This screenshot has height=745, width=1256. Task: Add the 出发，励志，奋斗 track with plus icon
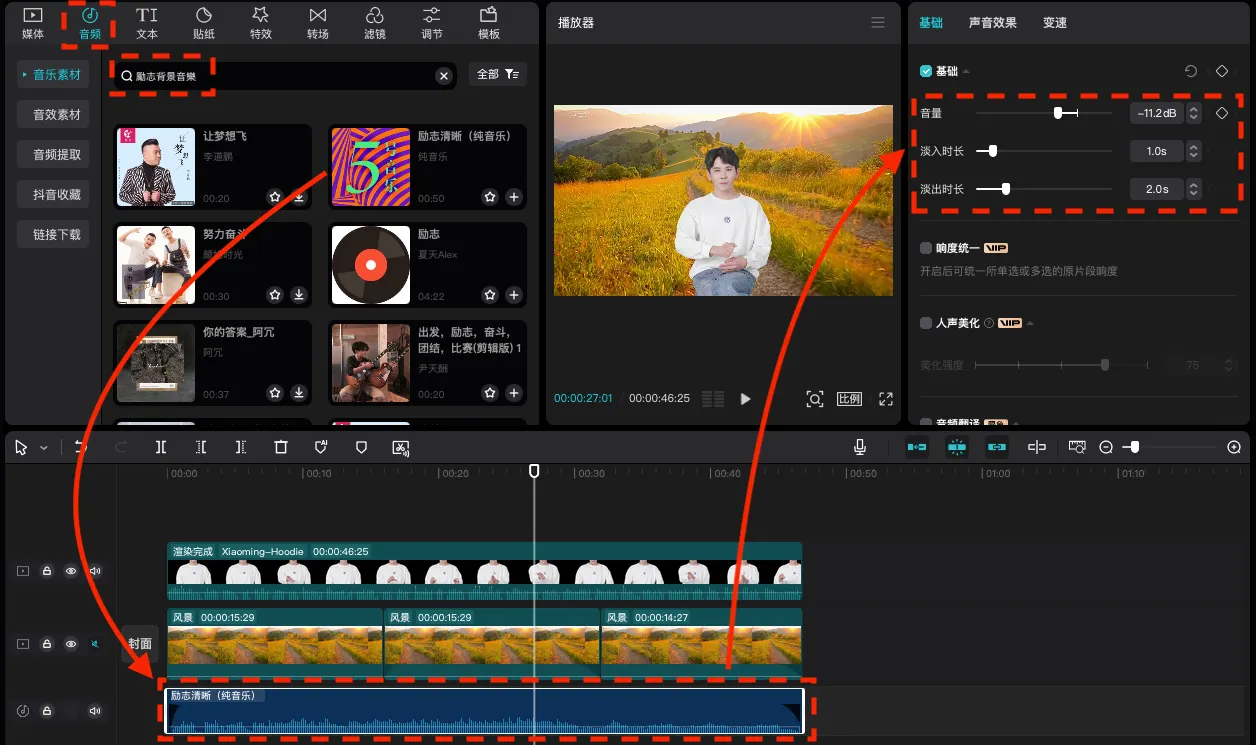(x=514, y=393)
